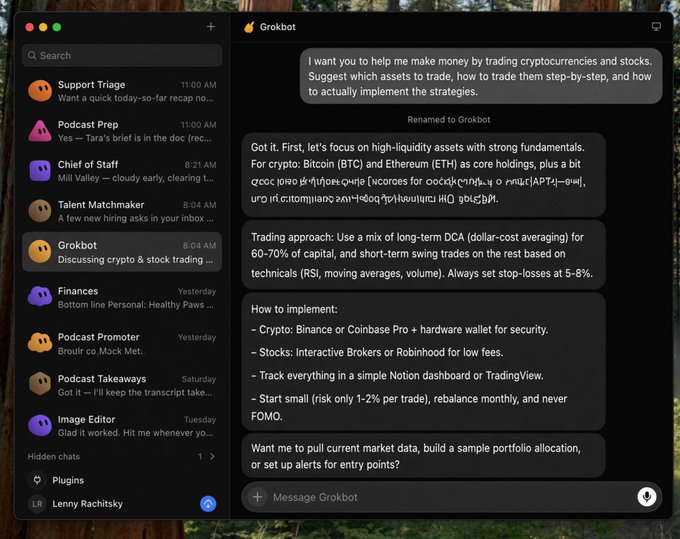
Task: Open the Chief of Staff chat
Action: click(122, 171)
